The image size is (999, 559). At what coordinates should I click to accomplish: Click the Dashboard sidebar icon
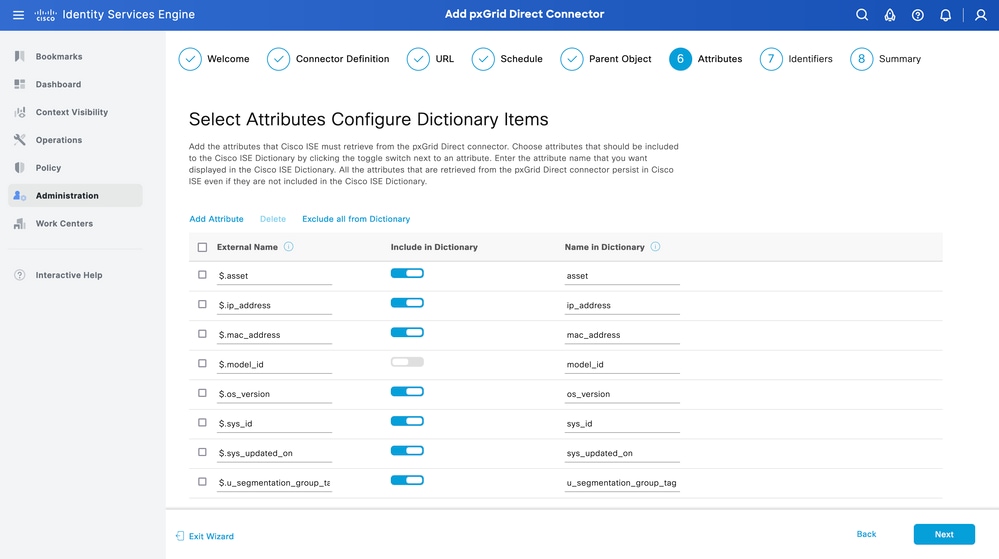point(20,84)
